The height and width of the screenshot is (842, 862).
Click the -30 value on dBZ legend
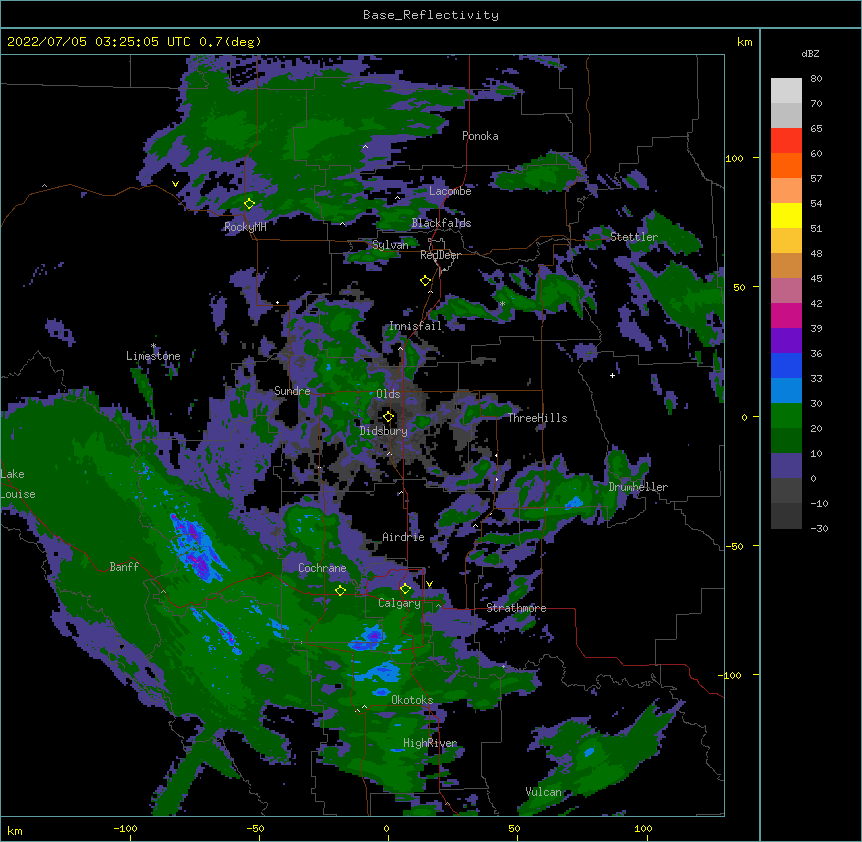(x=819, y=529)
